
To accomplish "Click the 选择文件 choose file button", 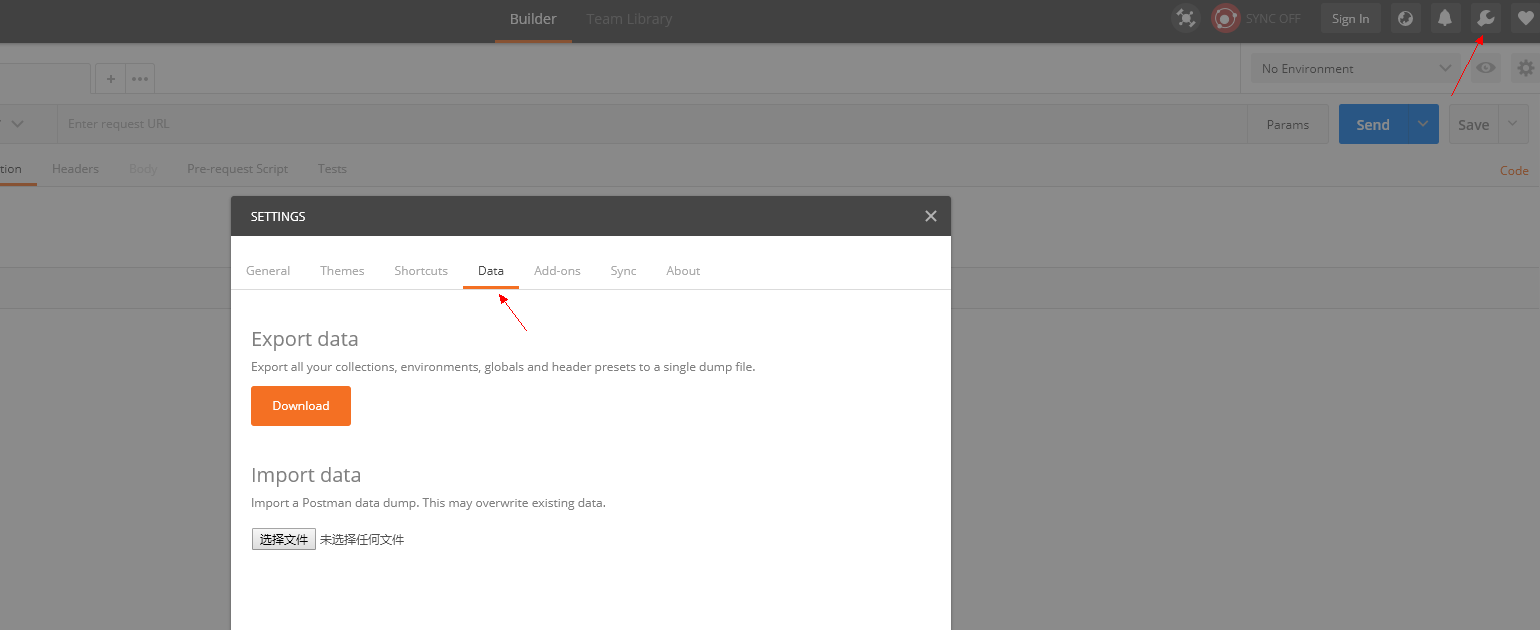I will (284, 539).
